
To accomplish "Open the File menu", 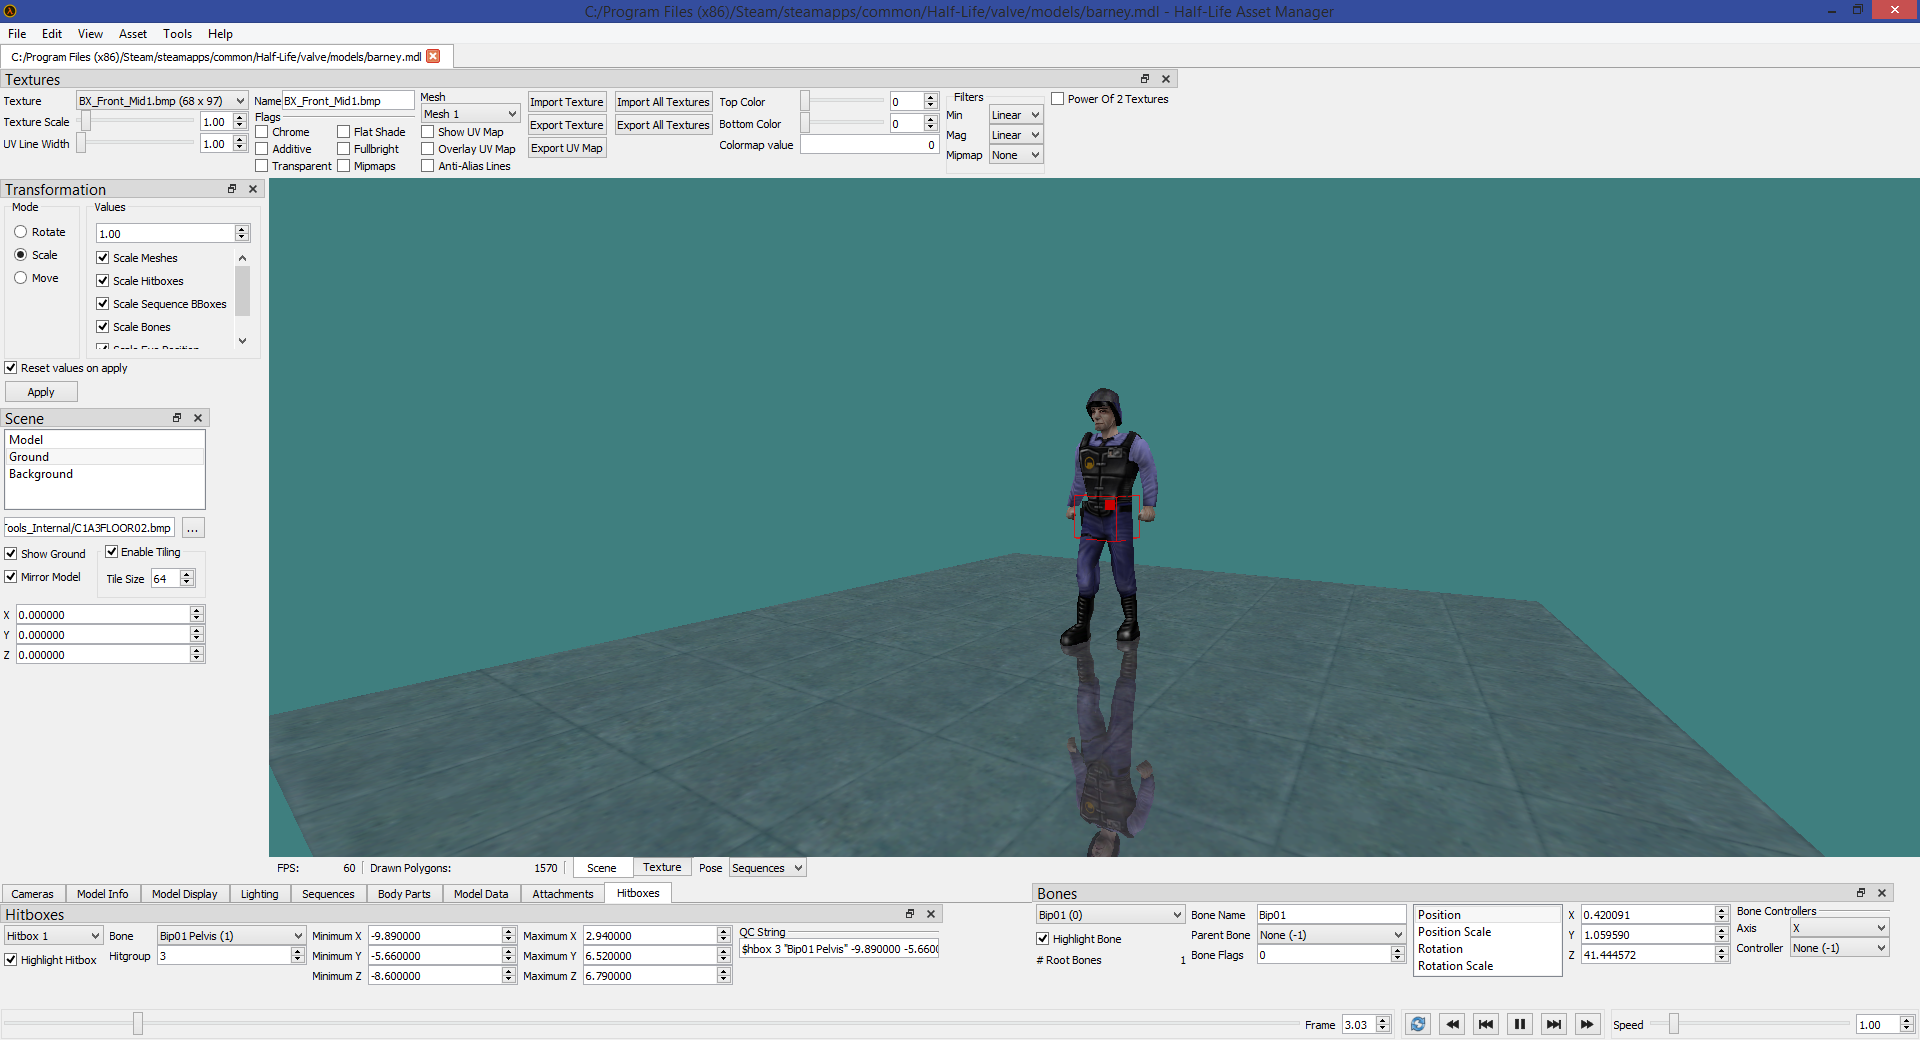I will coord(17,34).
